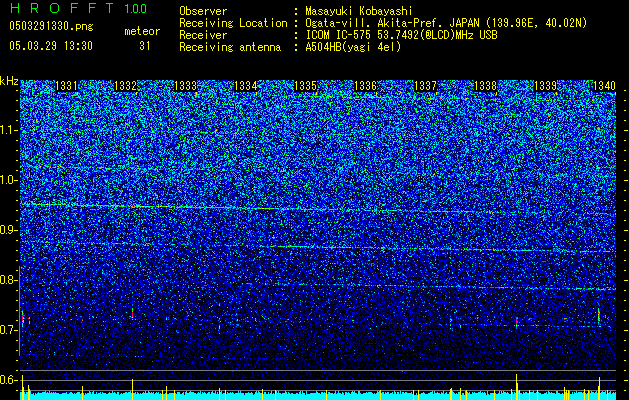Click the 0.8 kHz axis label

pos(9,280)
